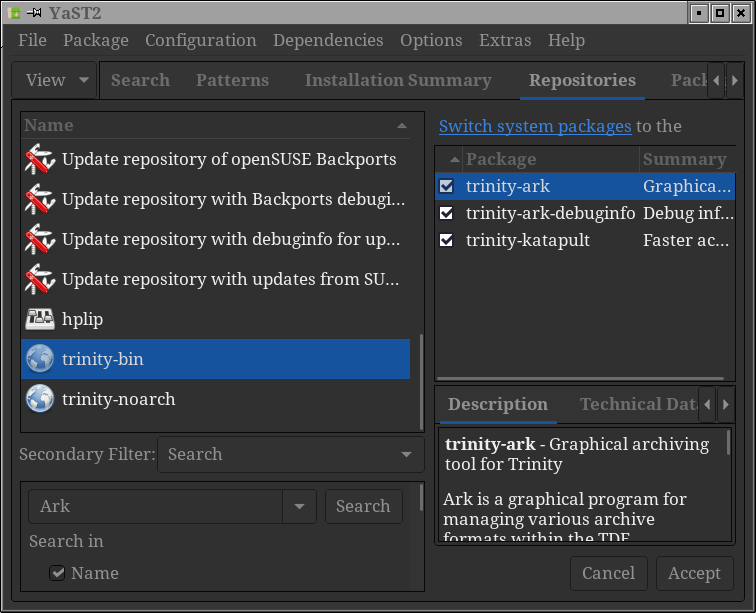Toggle the trinity-ark-debuginfo package checkbox
The image size is (756, 613).
pos(446,213)
